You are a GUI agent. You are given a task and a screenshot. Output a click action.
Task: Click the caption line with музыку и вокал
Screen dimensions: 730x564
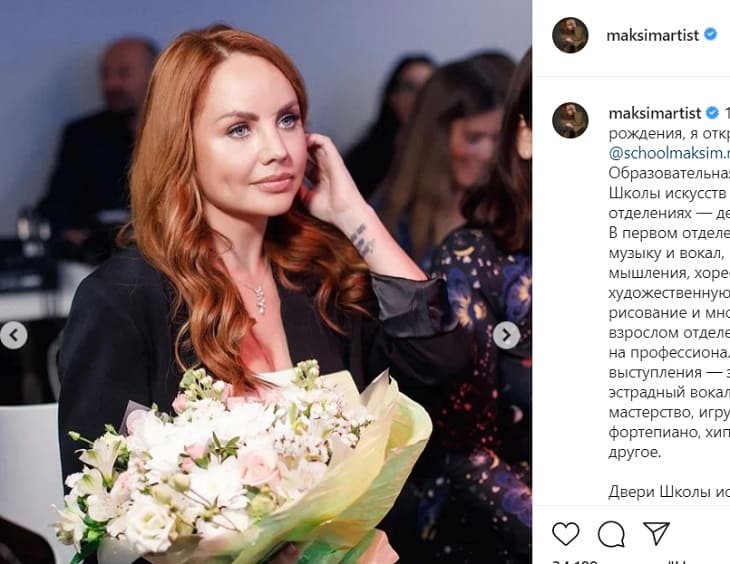[669, 253]
